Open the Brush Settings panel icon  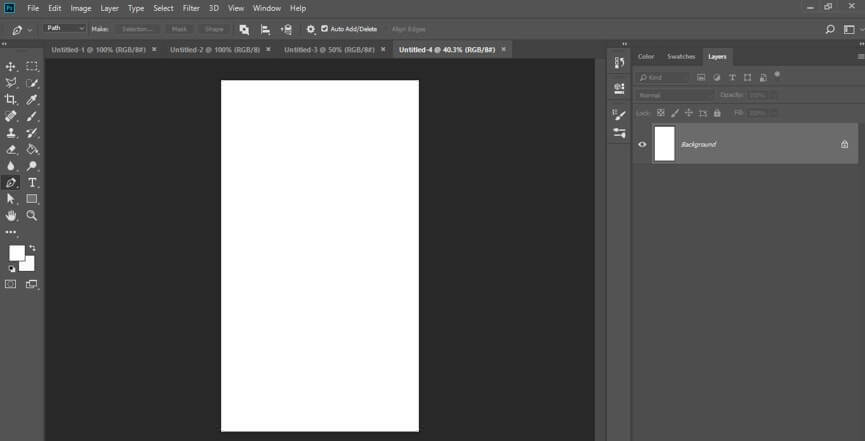[x=619, y=115]
